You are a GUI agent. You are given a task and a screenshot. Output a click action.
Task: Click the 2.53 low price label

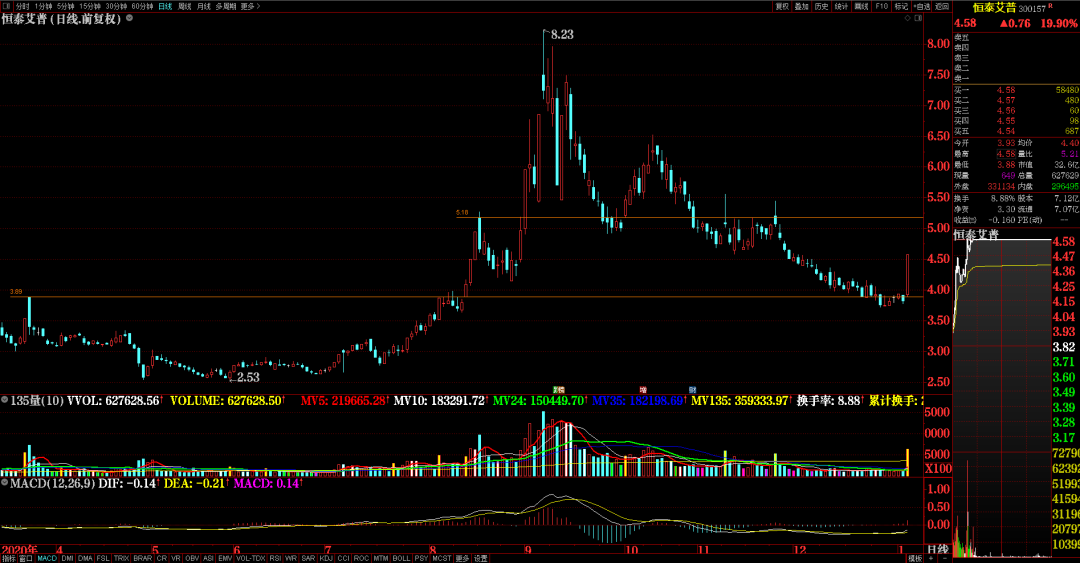coord(248,377)
